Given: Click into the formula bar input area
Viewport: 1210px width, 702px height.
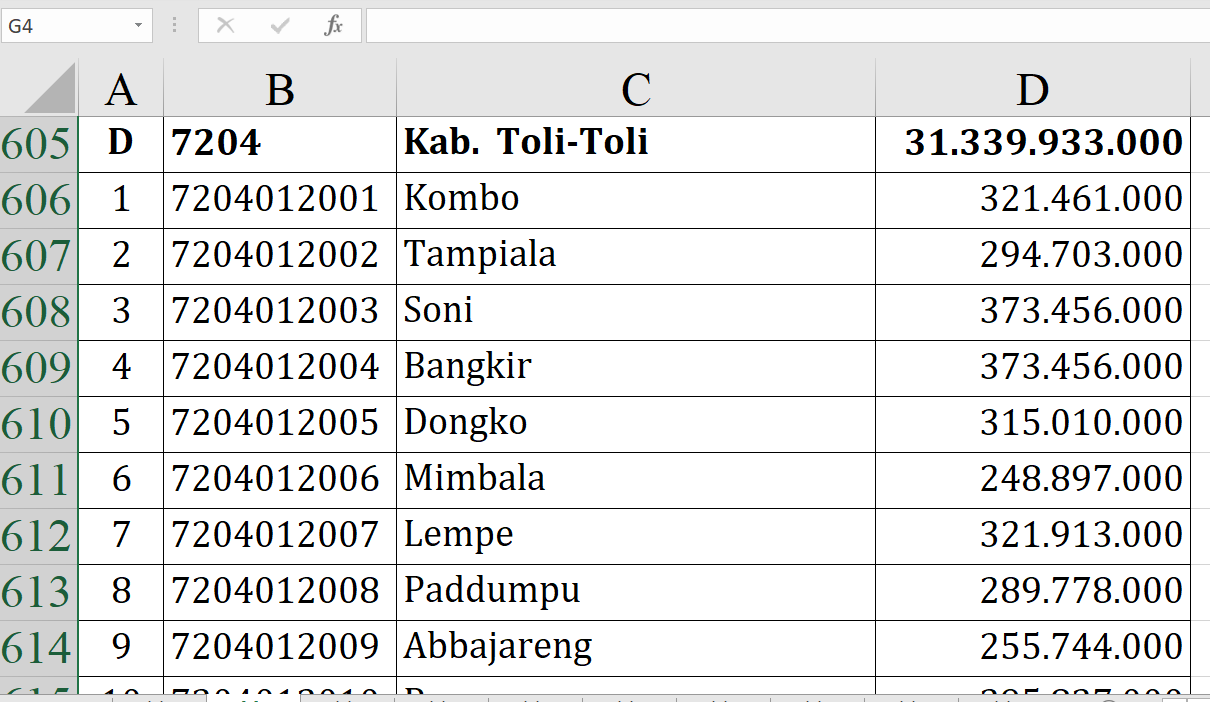Looking at the screenshot, I should coord(780,26).
